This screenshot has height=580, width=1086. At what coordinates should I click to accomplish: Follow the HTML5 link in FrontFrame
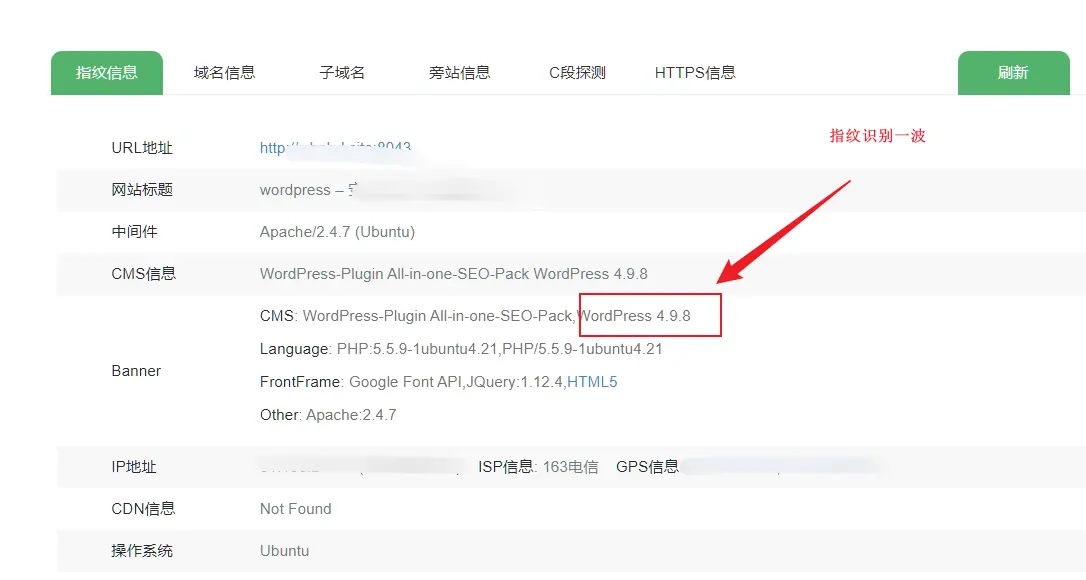click(x=592, y=382)
